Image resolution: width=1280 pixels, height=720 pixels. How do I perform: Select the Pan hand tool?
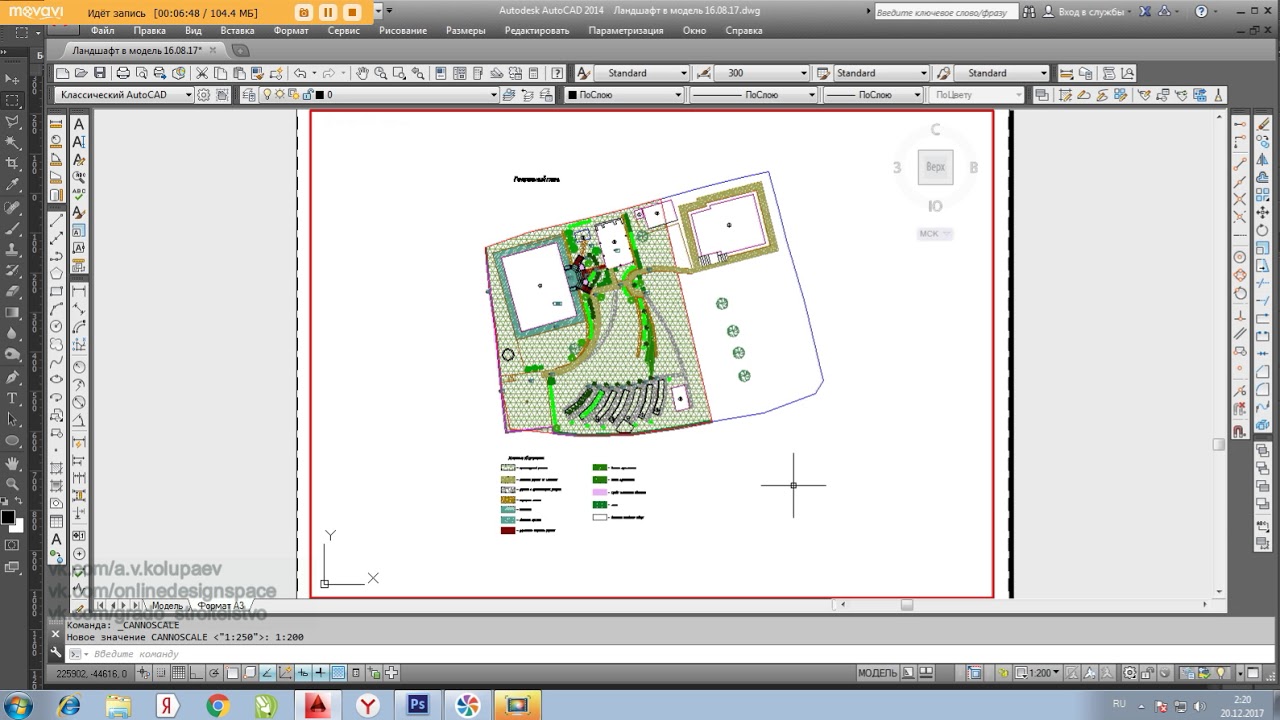(x=362, y=73)
